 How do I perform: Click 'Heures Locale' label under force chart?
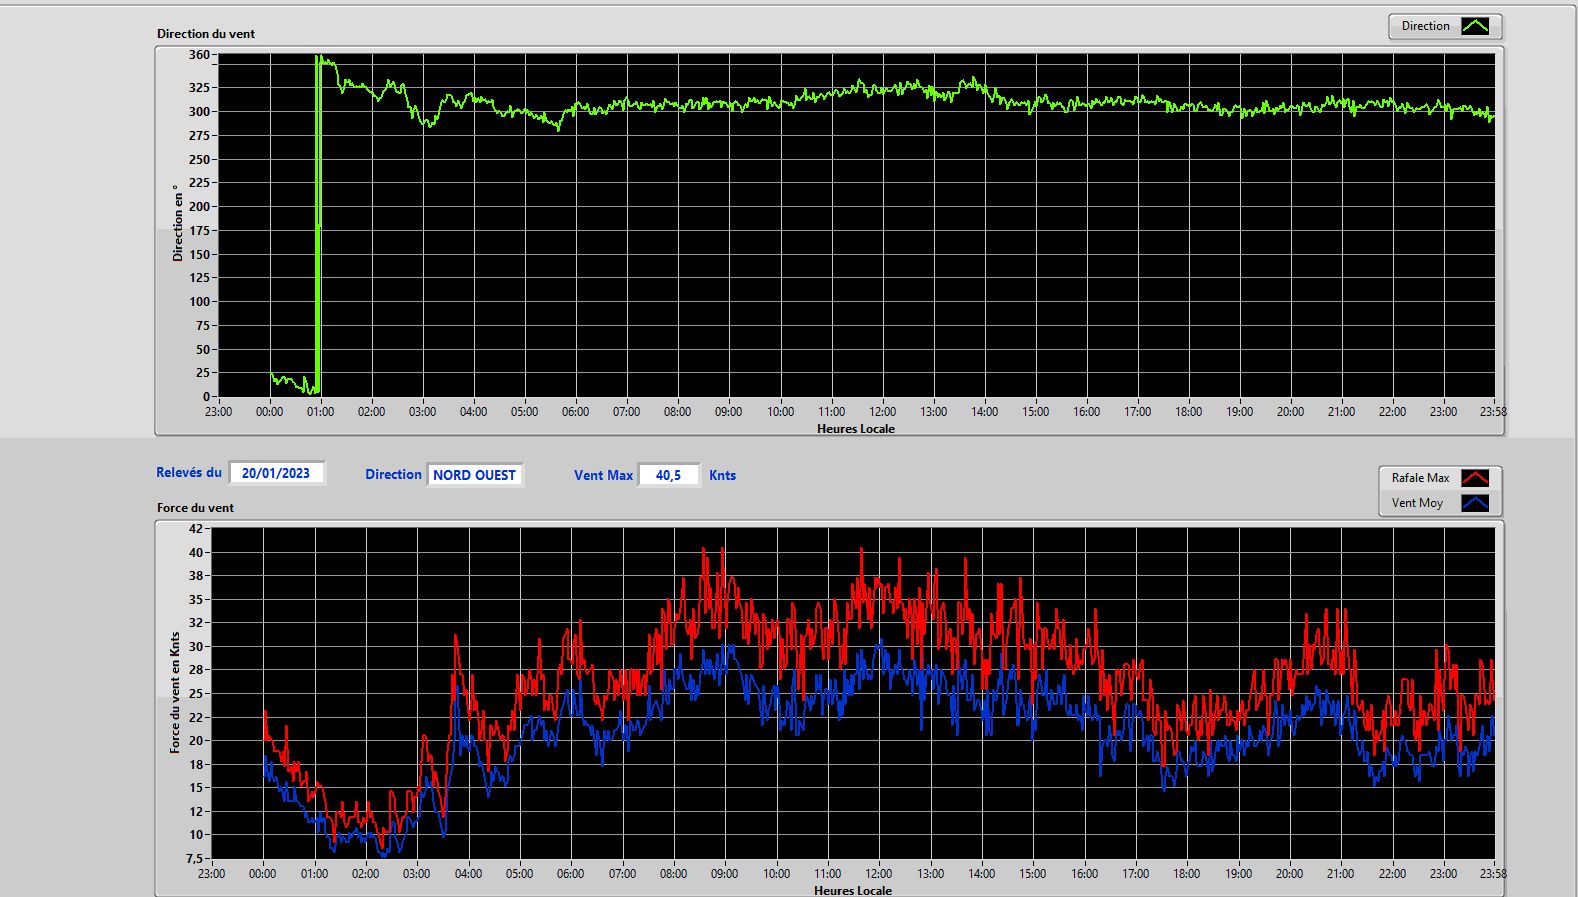[x=853, y=890]
